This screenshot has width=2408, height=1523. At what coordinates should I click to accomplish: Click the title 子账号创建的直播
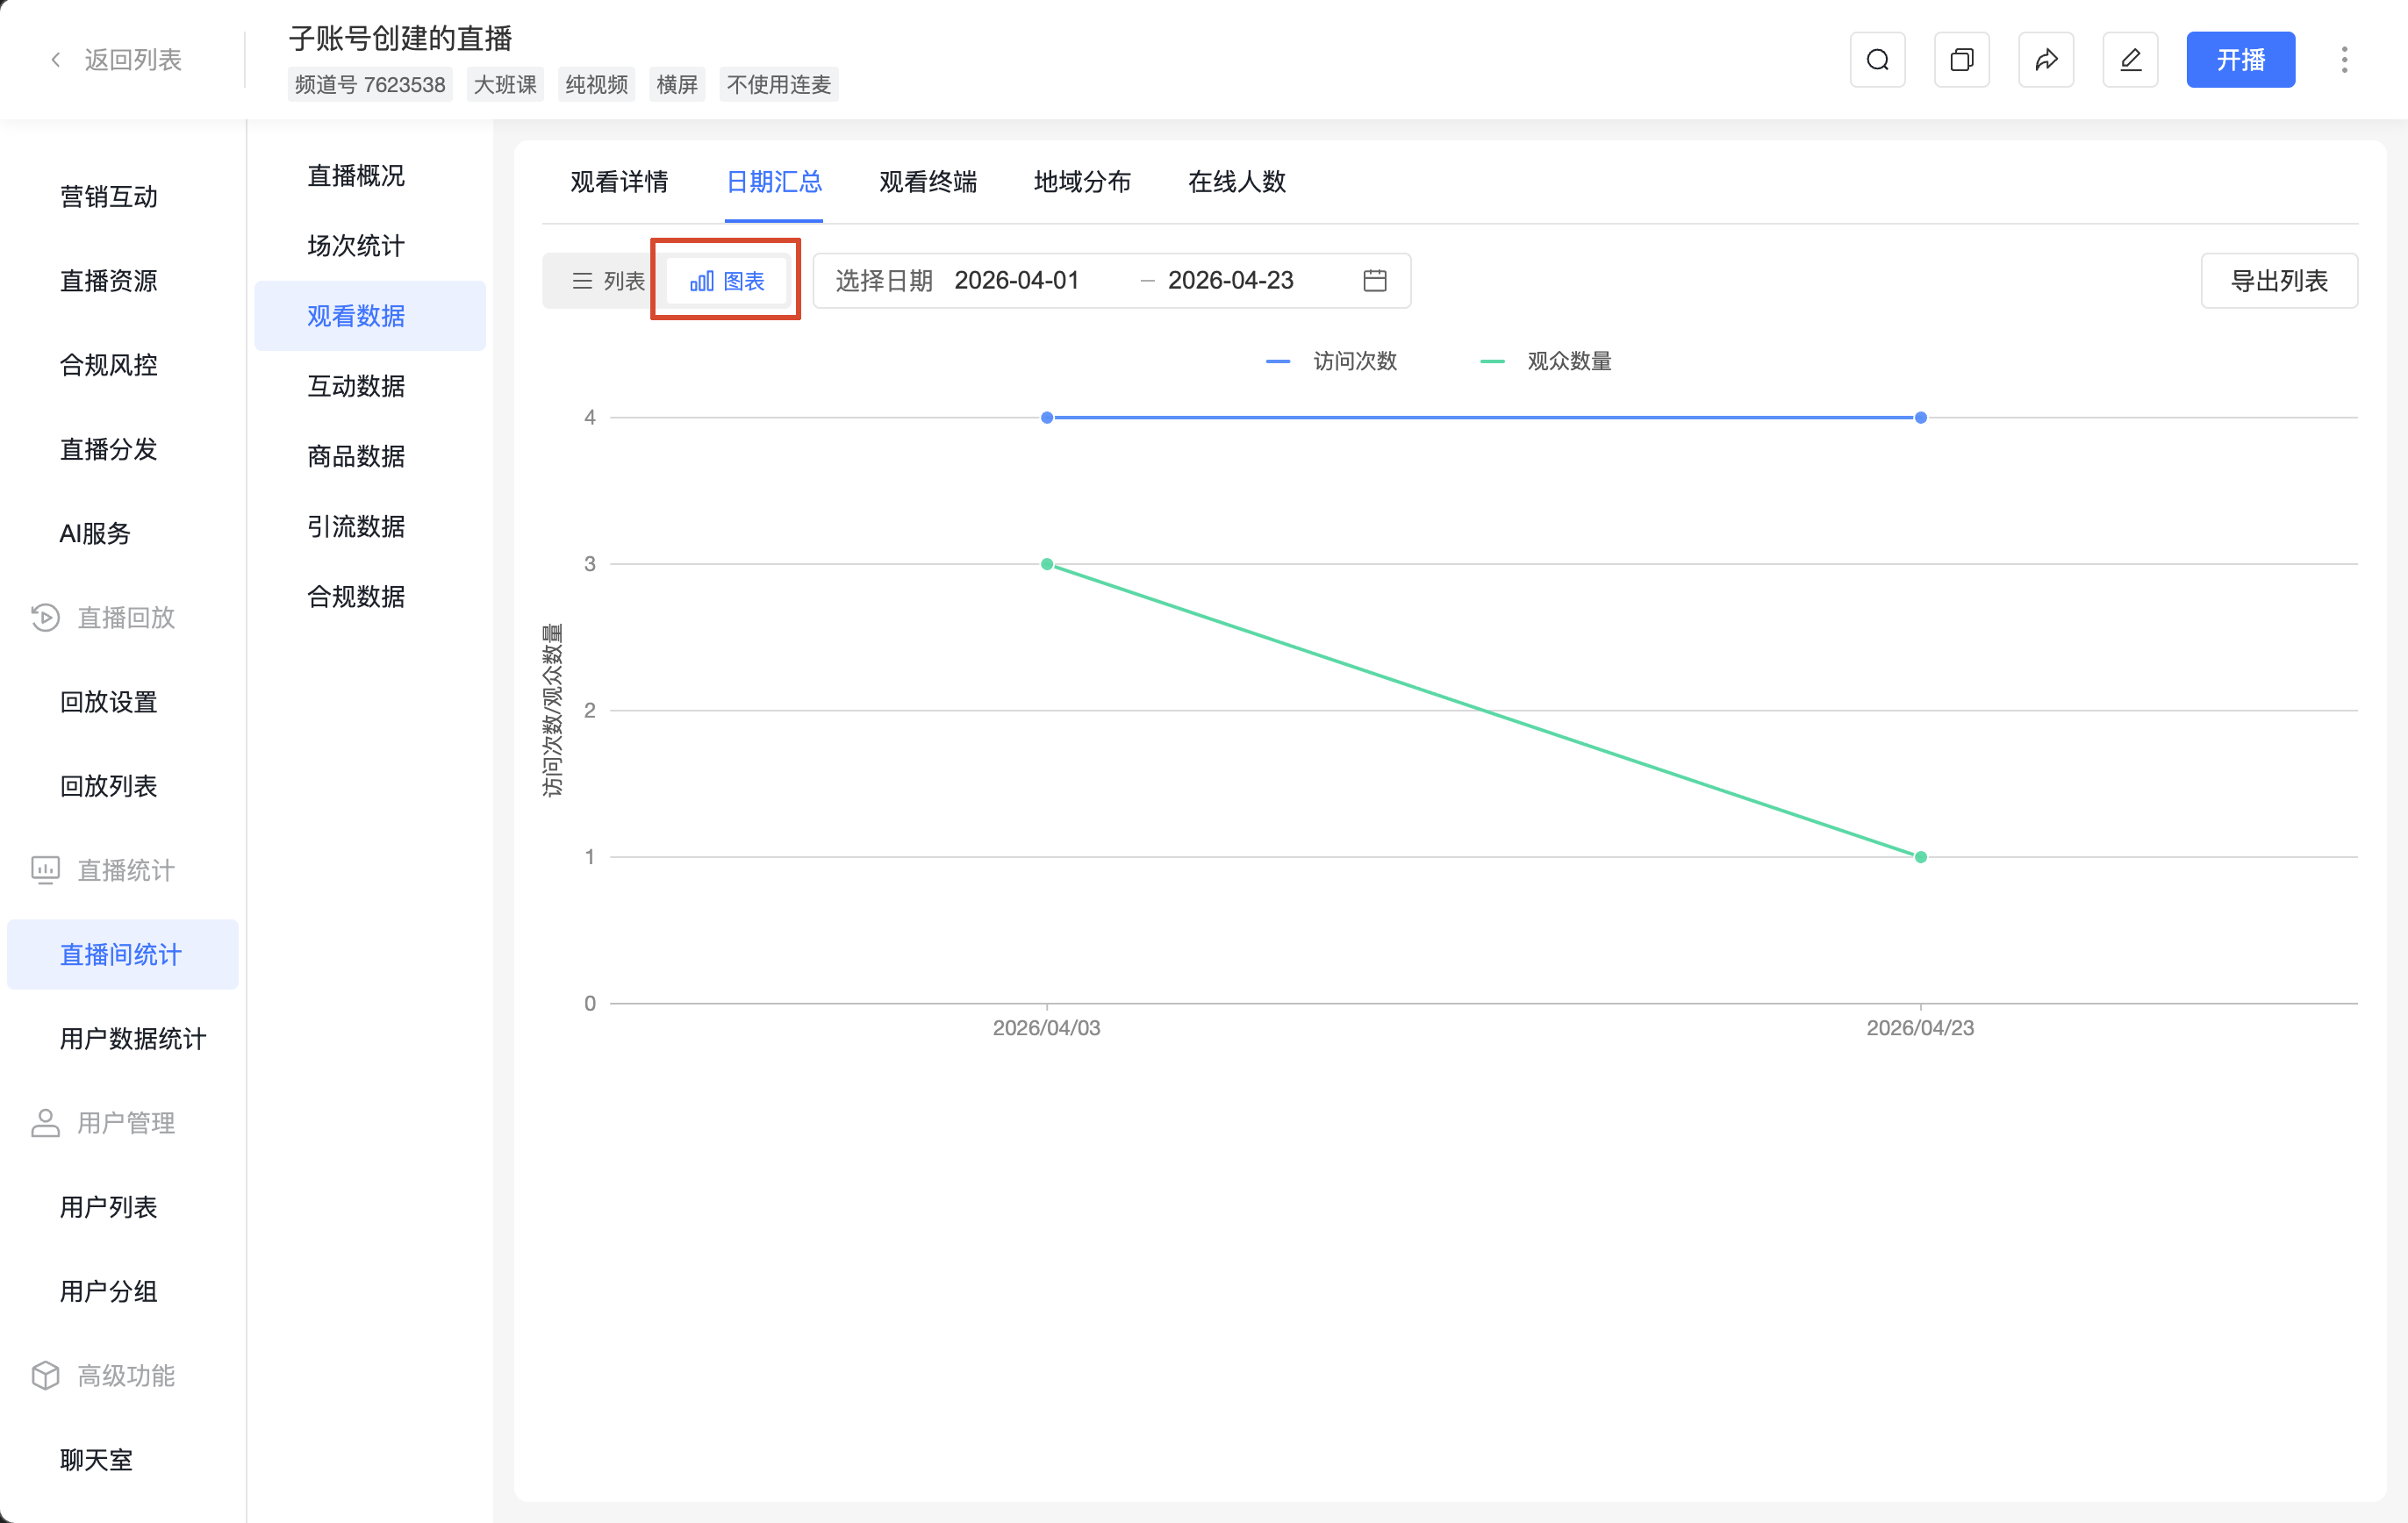(400, 39)
